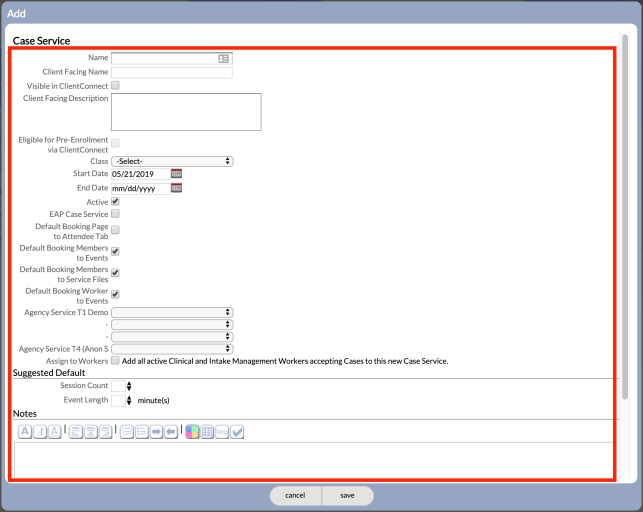
Task: Click the Client Facing Name field
Action: pyautogui.click(x=172, y=73)
